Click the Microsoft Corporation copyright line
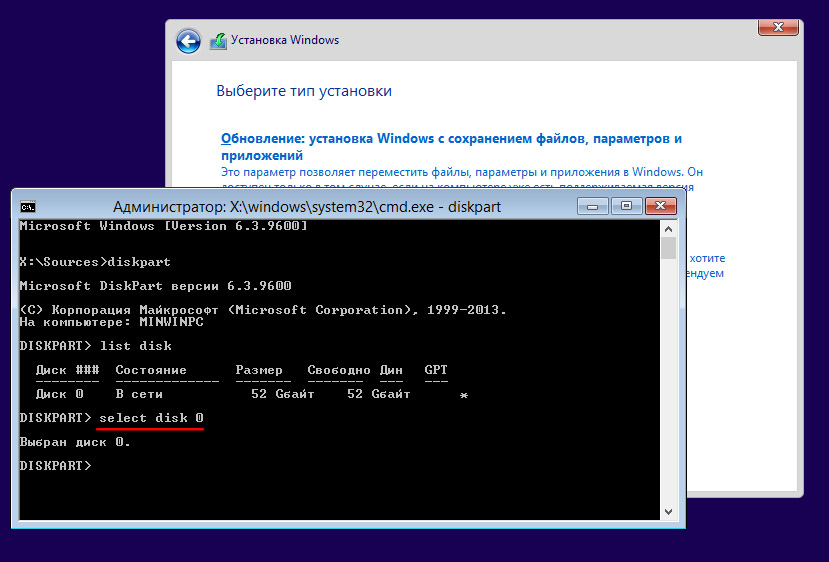The image size is (829, 562). point(263,310)
